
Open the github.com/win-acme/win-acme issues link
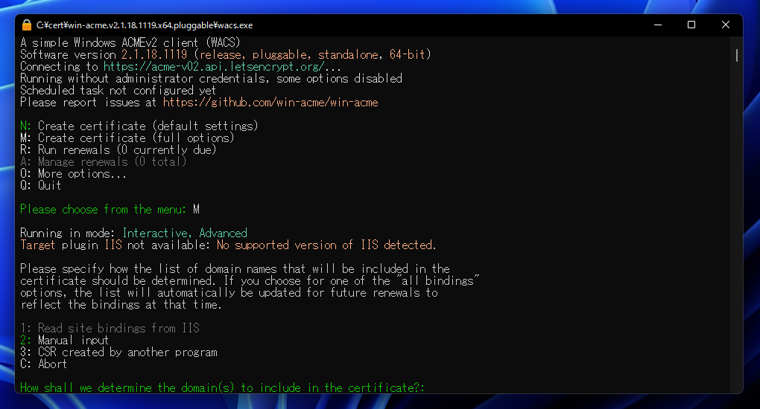270,102
